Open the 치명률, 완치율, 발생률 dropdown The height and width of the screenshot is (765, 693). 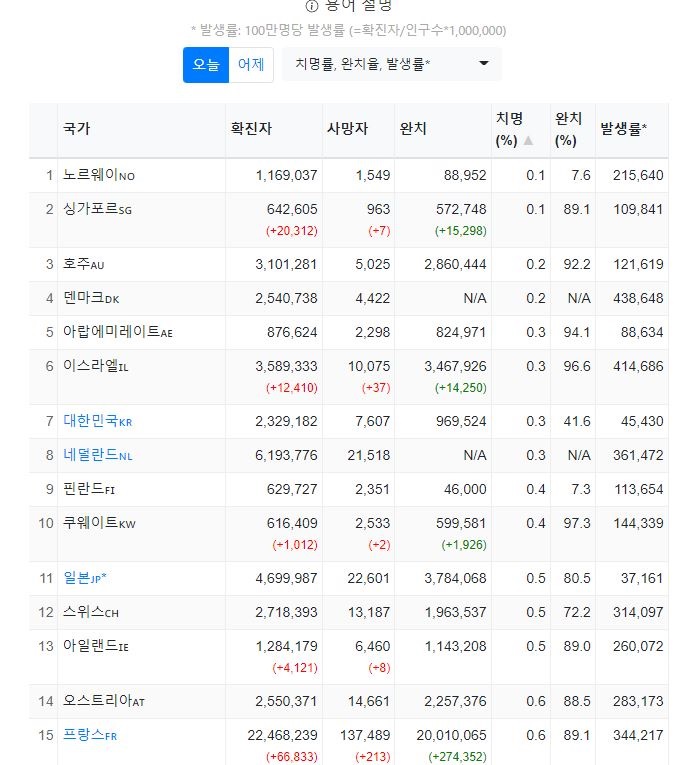click(x=391, y=65)
